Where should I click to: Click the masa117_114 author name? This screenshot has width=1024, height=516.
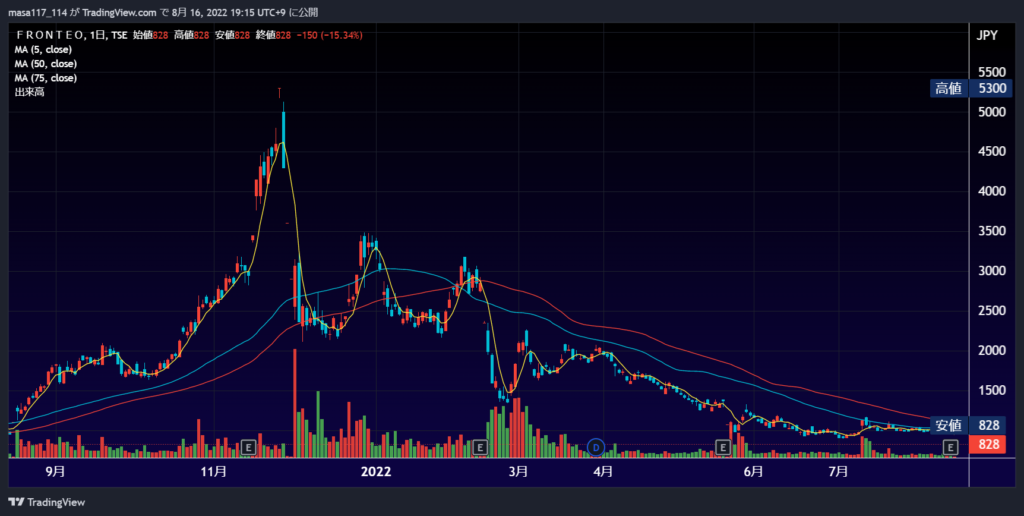click(x=37, y=12)
